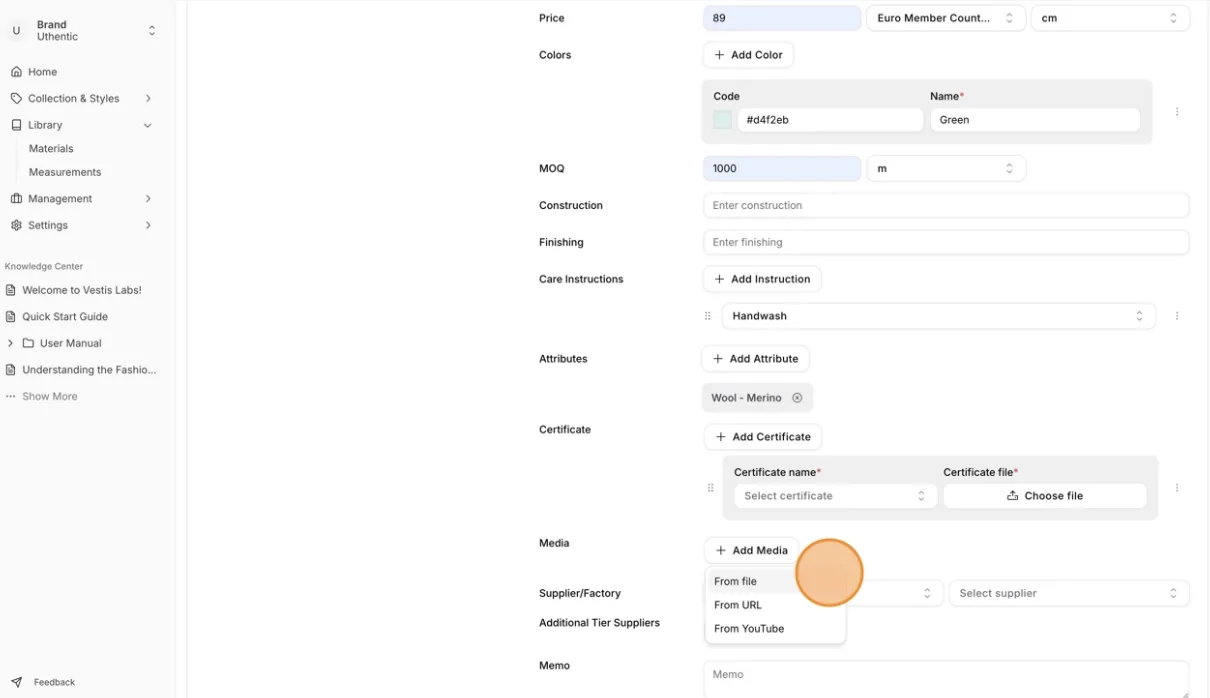Click the Add Instruction button
This screenshot has width=1210, height=698.
[x=762, y=279]
